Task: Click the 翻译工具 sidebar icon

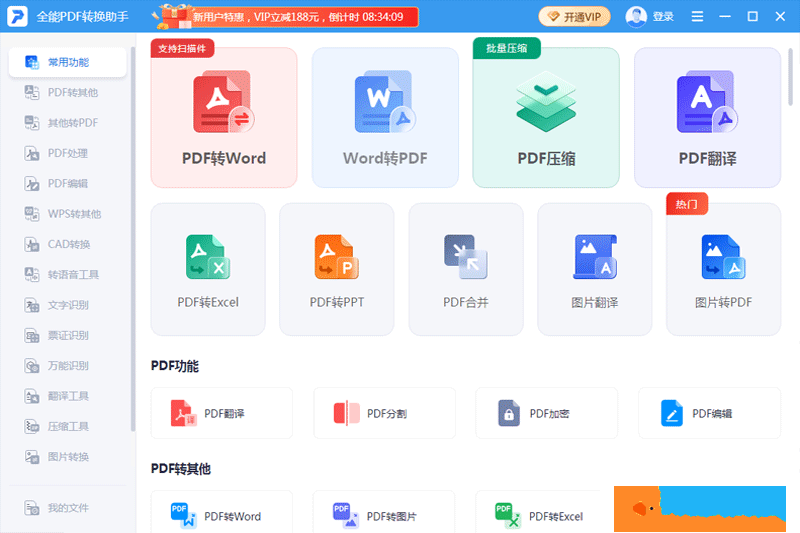Action: (32, 396)
